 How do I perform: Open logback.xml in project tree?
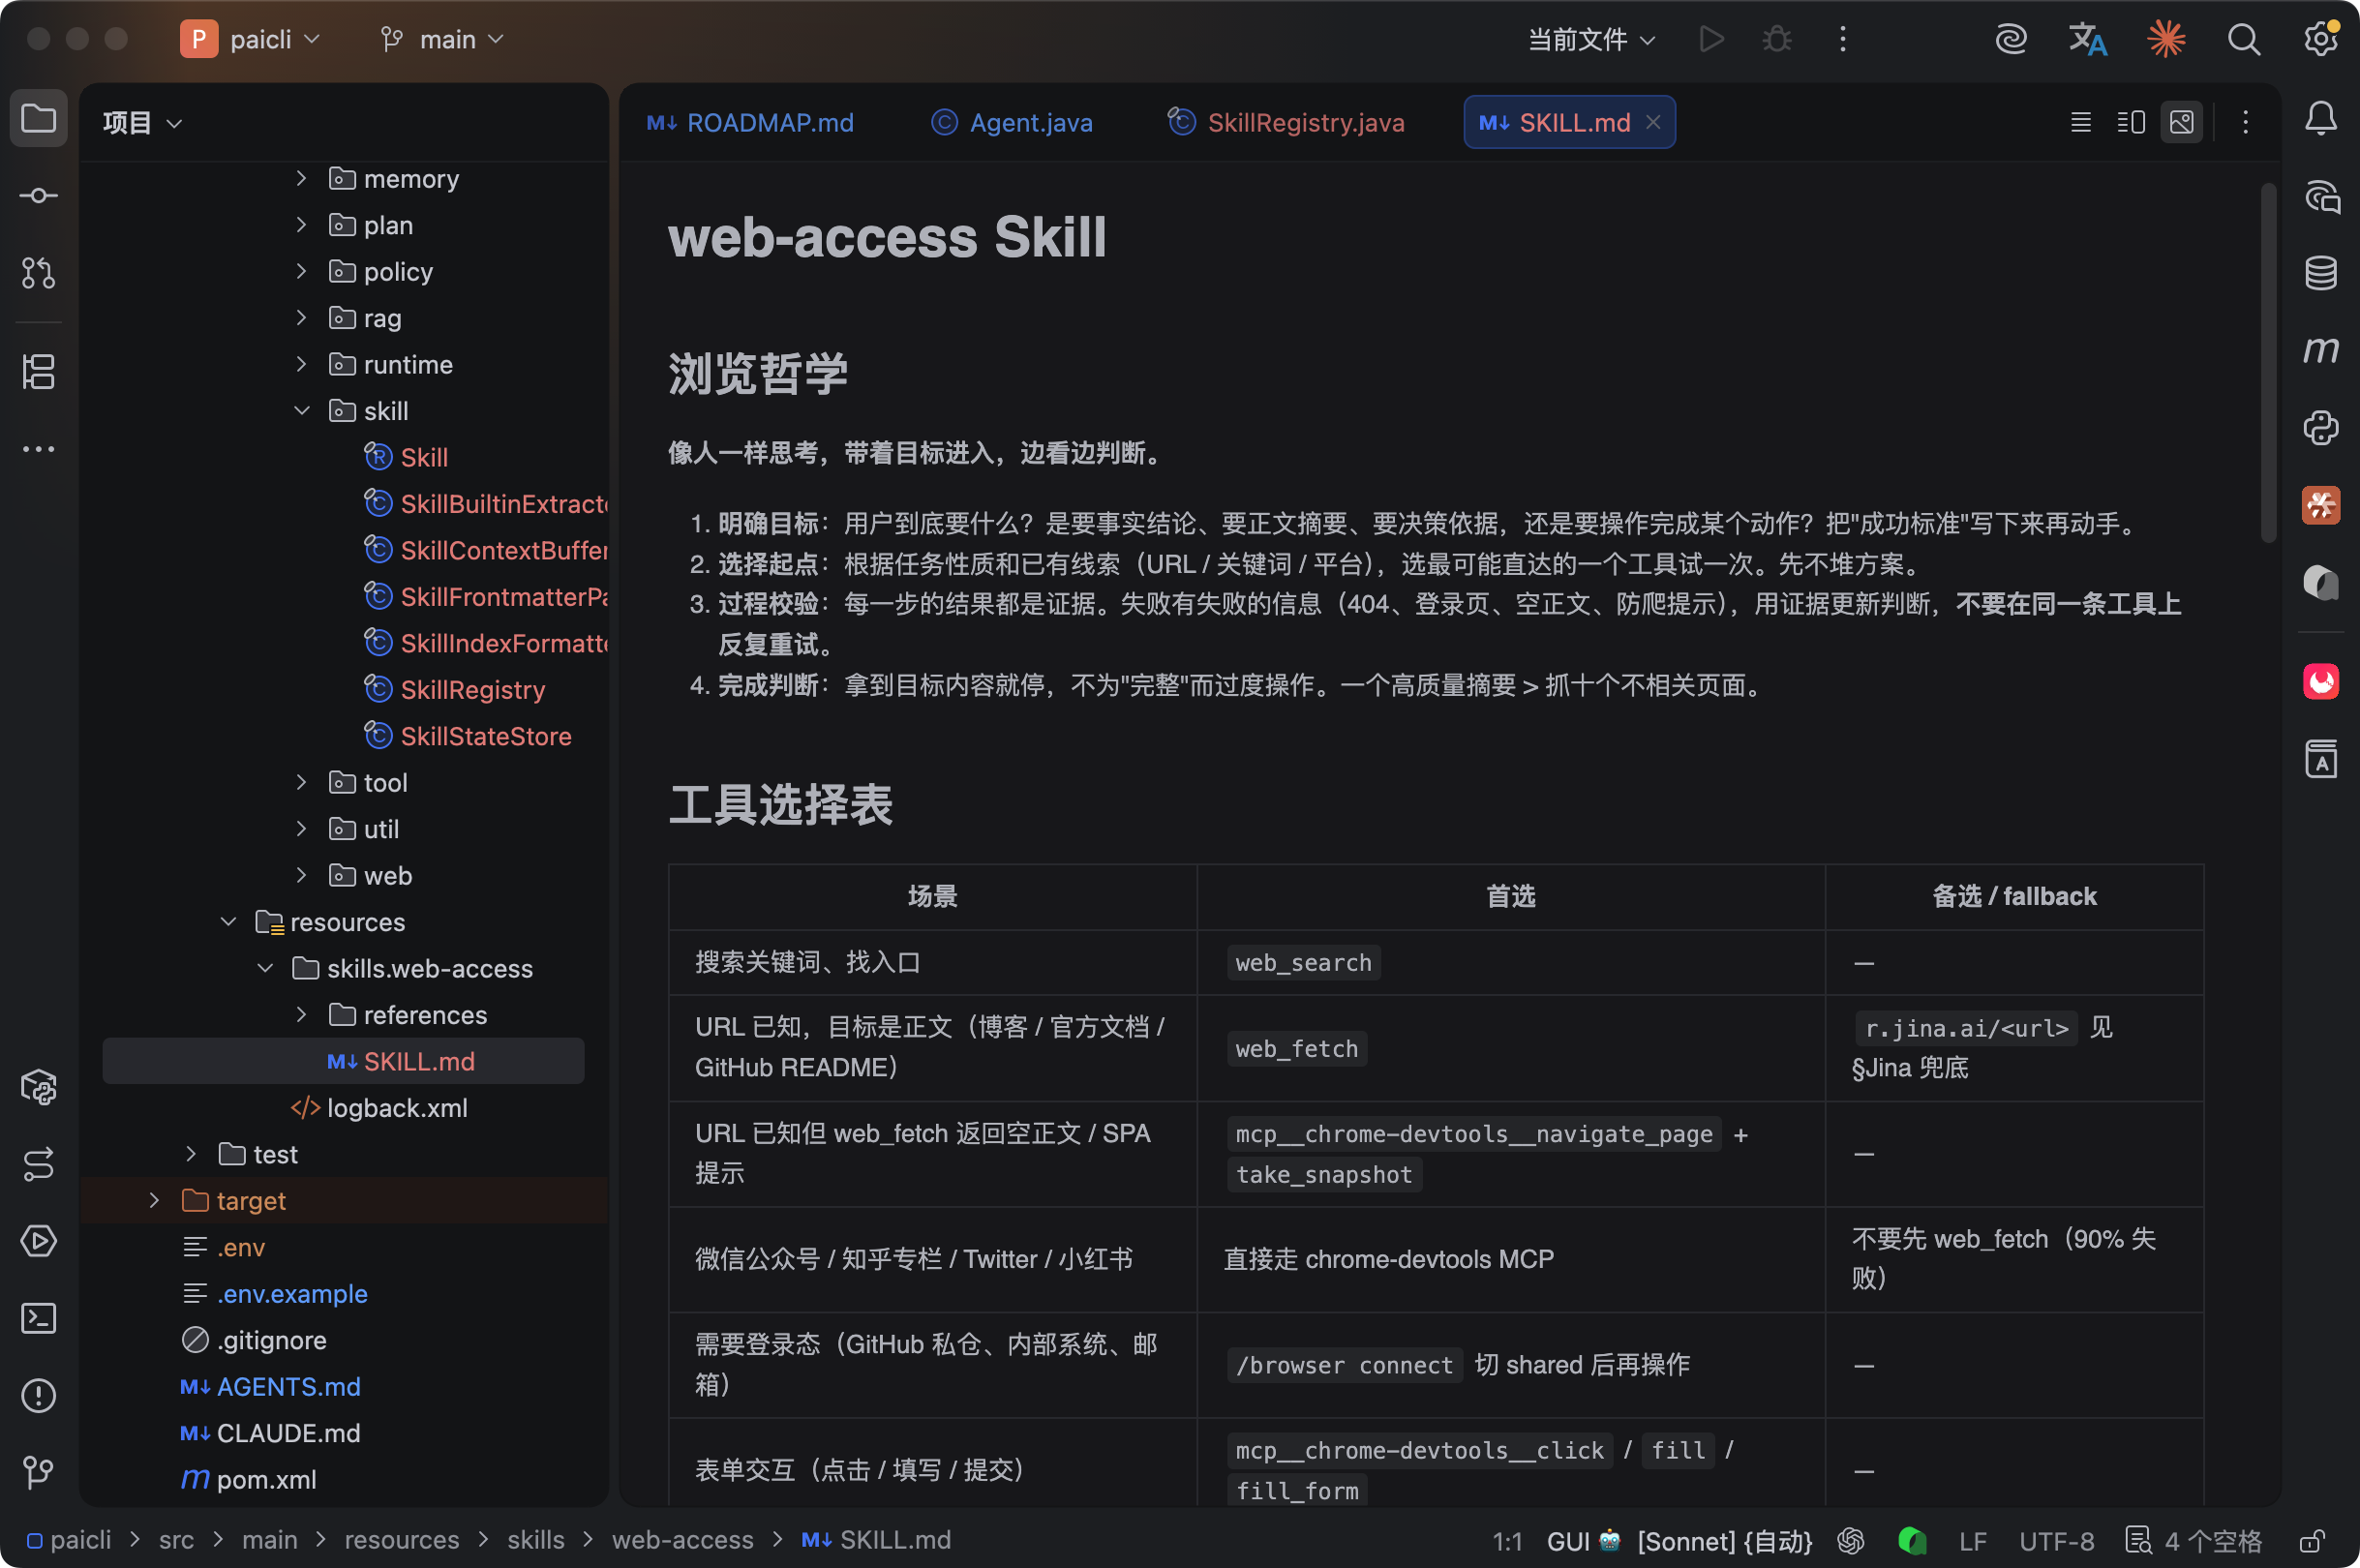click(379, 1108)
